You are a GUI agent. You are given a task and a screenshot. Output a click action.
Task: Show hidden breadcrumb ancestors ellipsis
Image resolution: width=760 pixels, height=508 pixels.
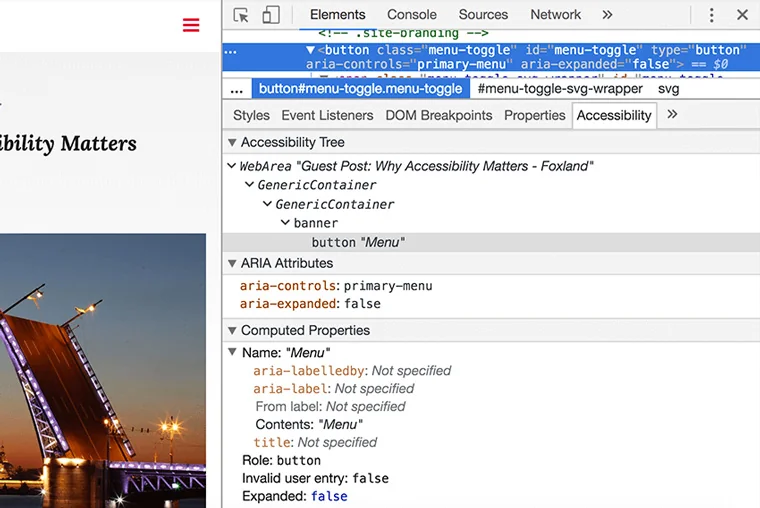point(237,90)
